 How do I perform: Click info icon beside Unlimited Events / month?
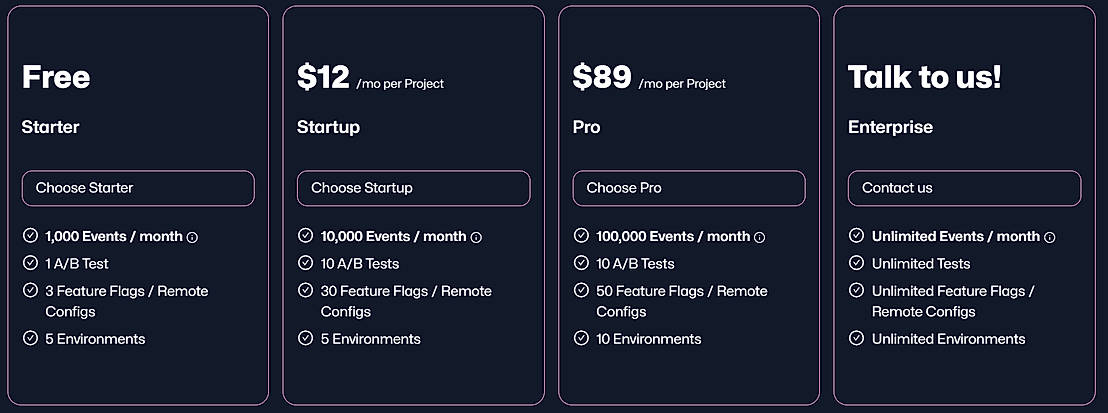pos(1049,237)
